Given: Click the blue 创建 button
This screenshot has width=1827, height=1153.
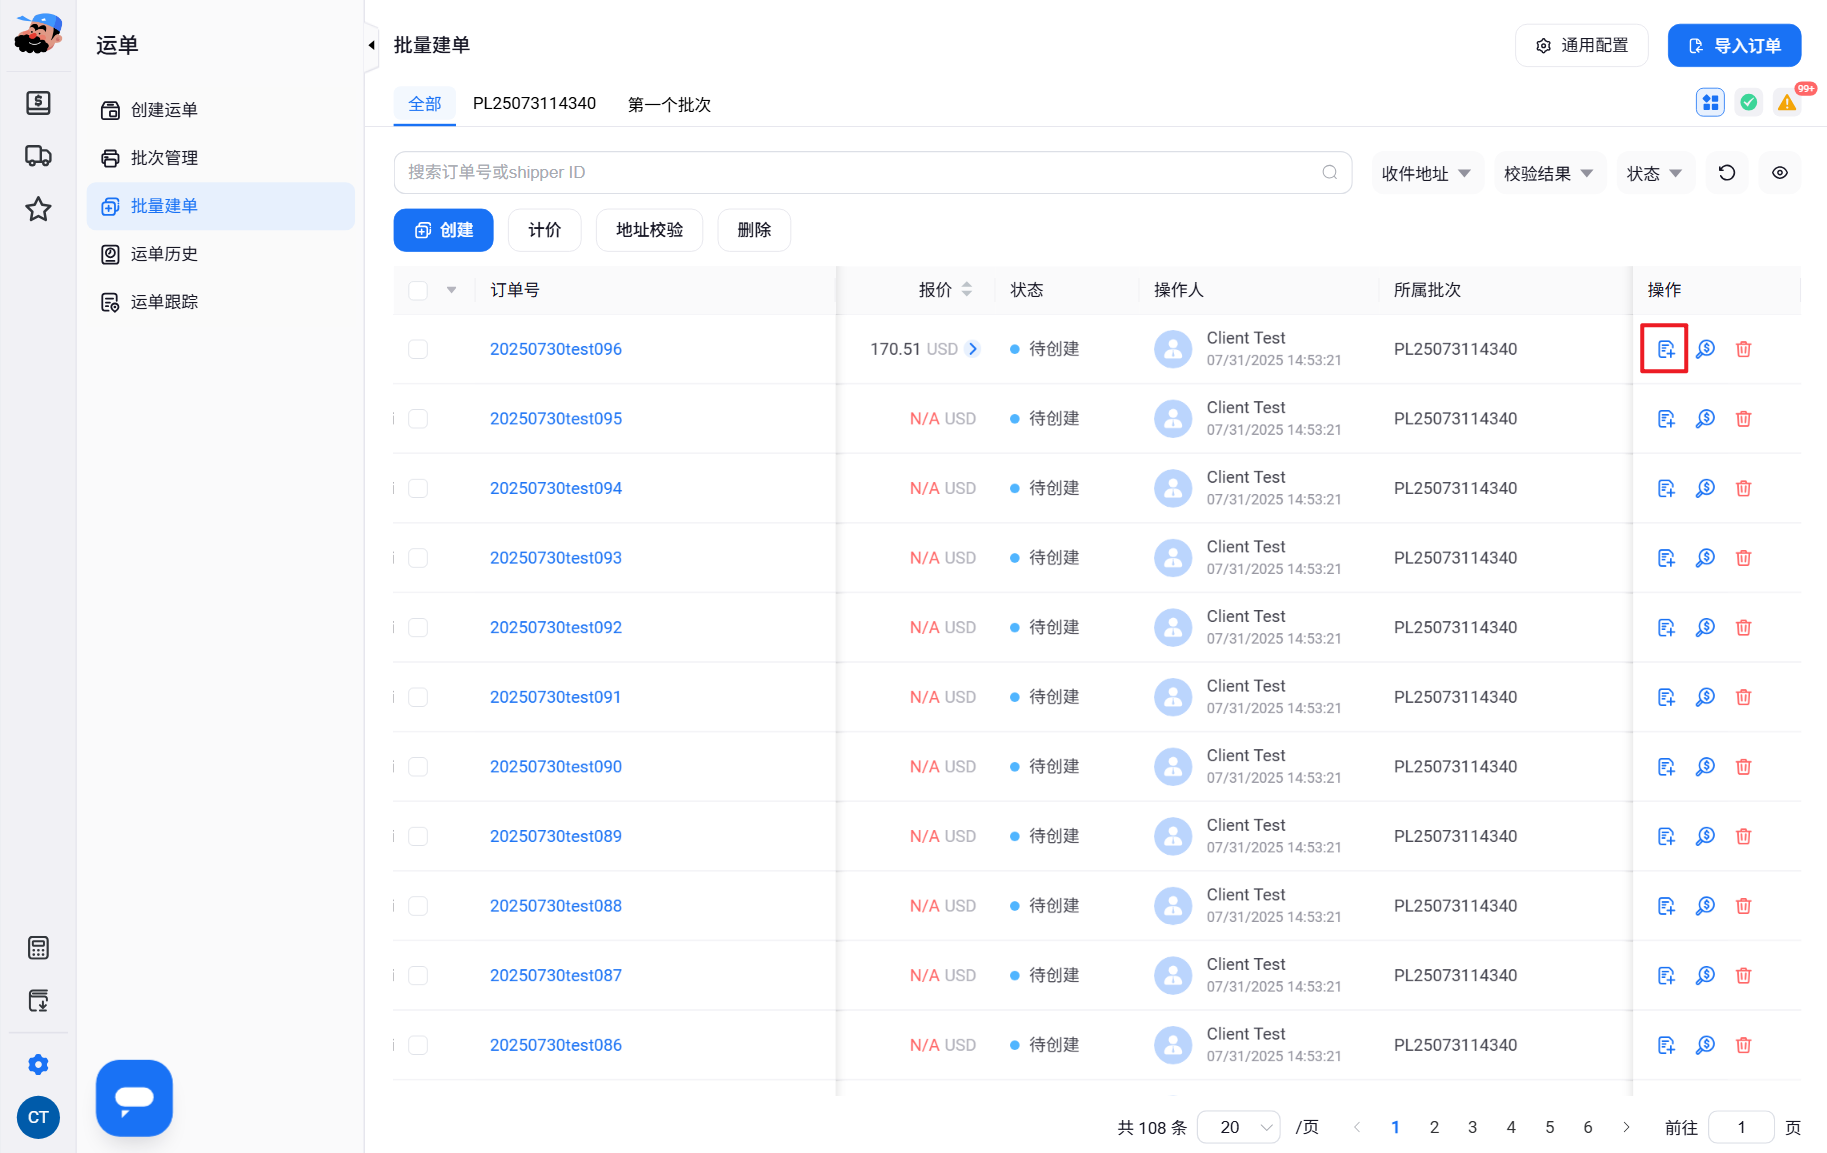Looking at the screenshot, I should 444,230.
